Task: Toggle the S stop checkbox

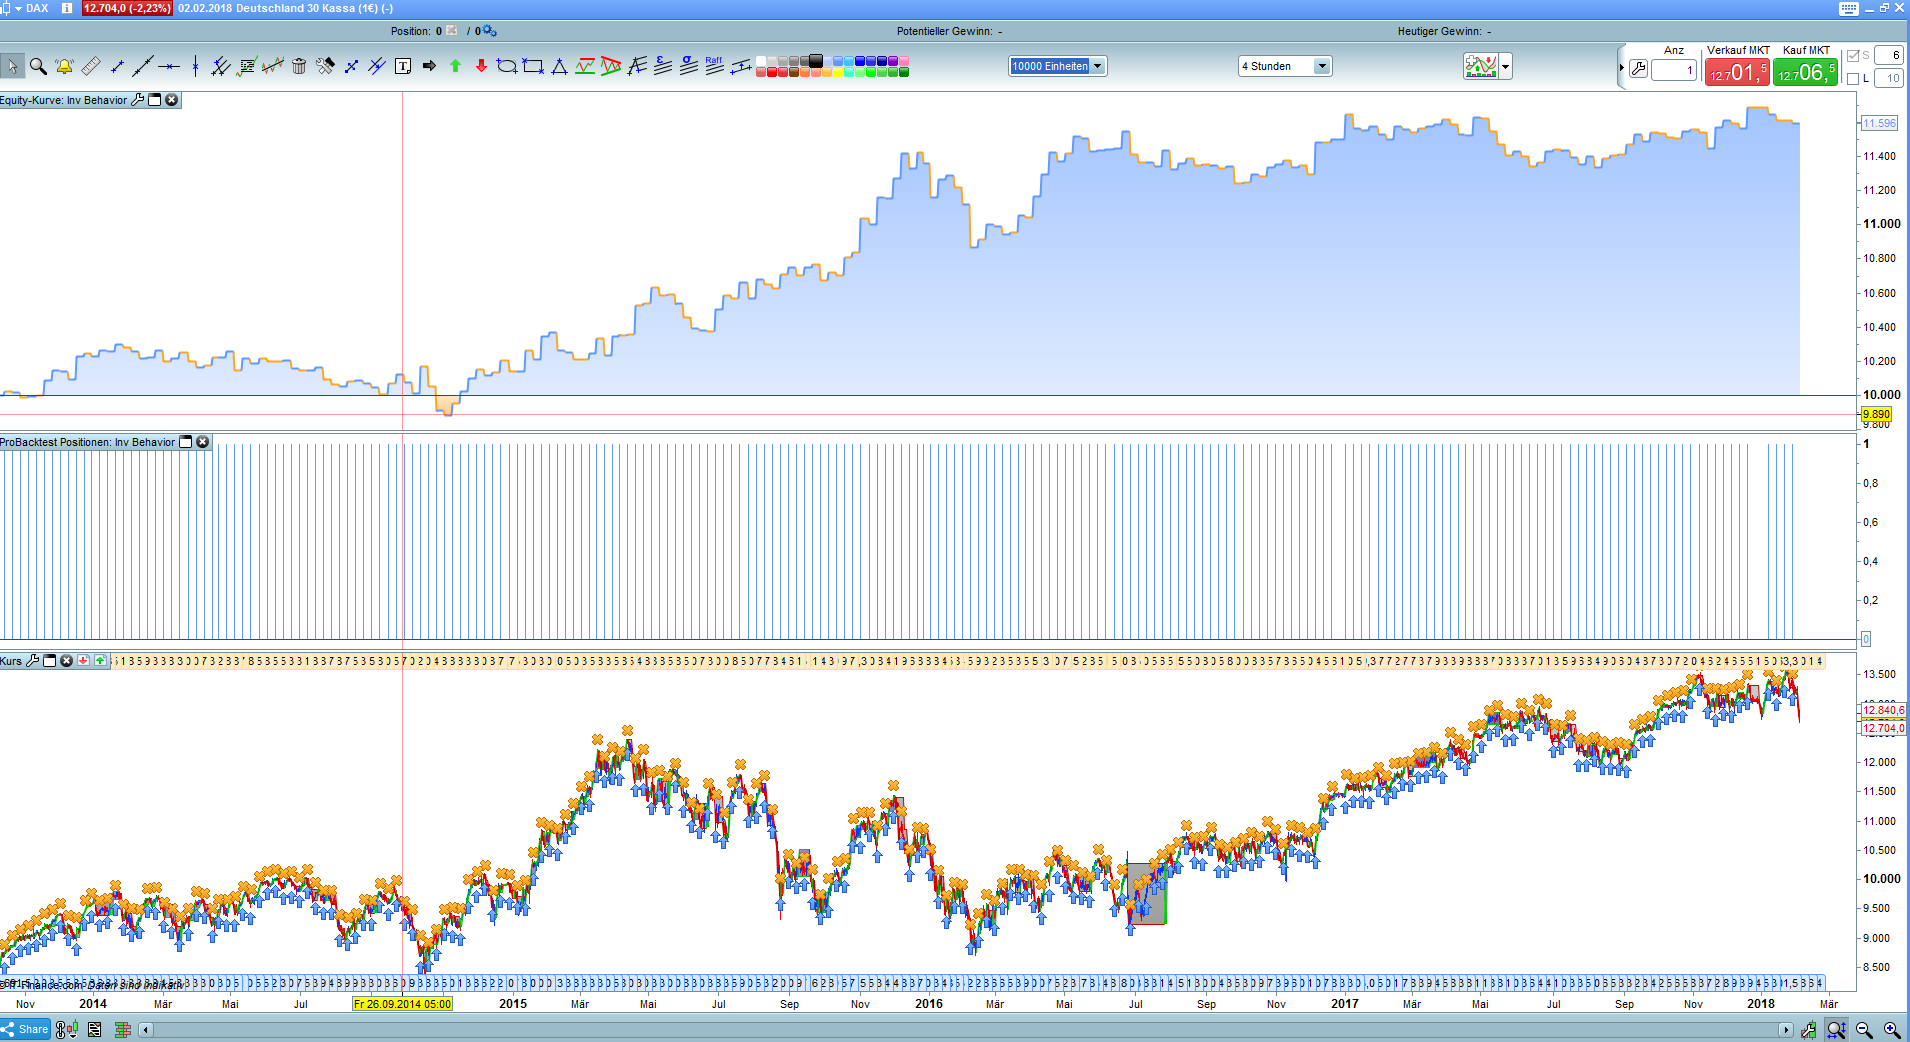Action: click(x=1853, y=56)
